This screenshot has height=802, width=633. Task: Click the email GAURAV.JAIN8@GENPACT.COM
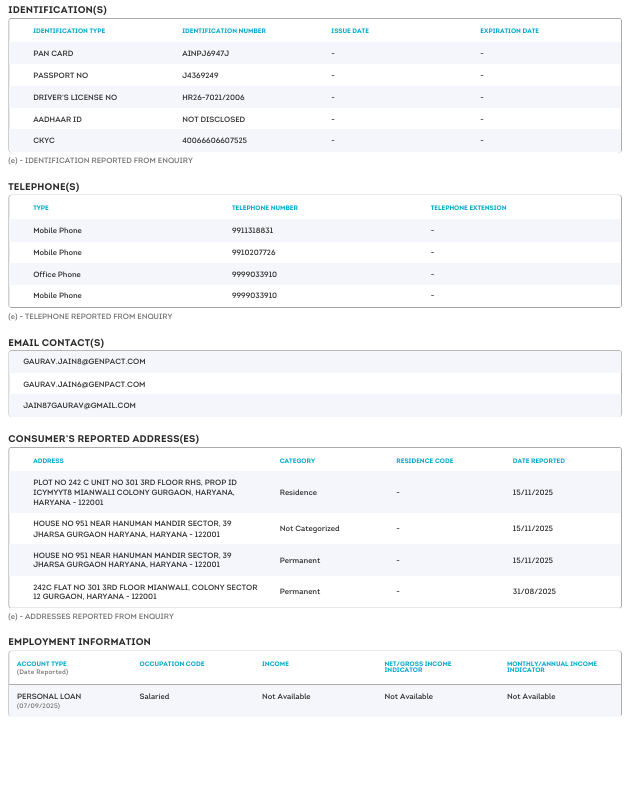pyautogui.click(x=84, y=361)
